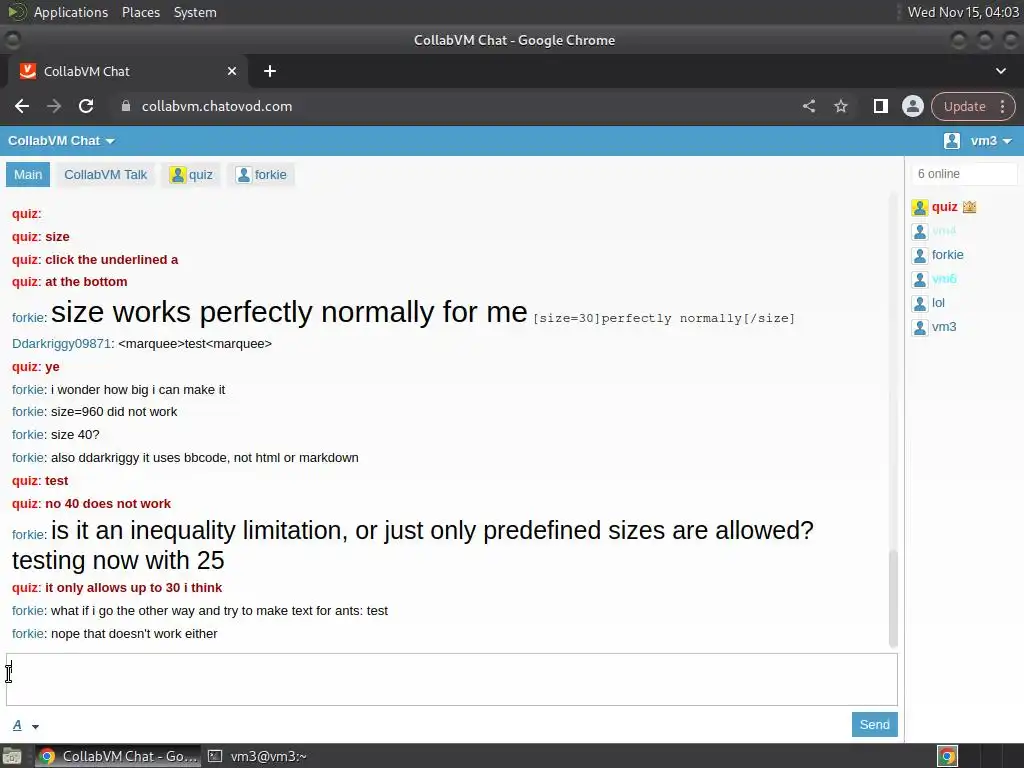Click vm3's avatar in user list
The width and height of the screenshot is (1024, 768).
point(920,328)
